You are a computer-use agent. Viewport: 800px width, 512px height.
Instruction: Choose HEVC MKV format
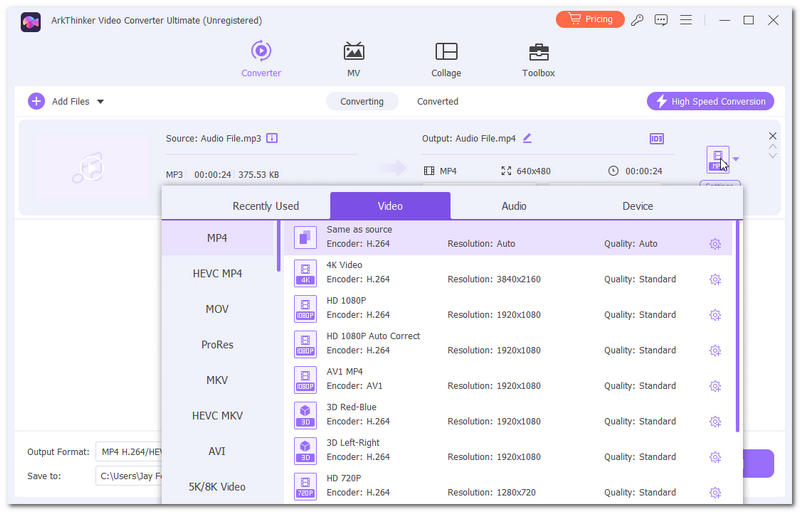click(217, 416)
